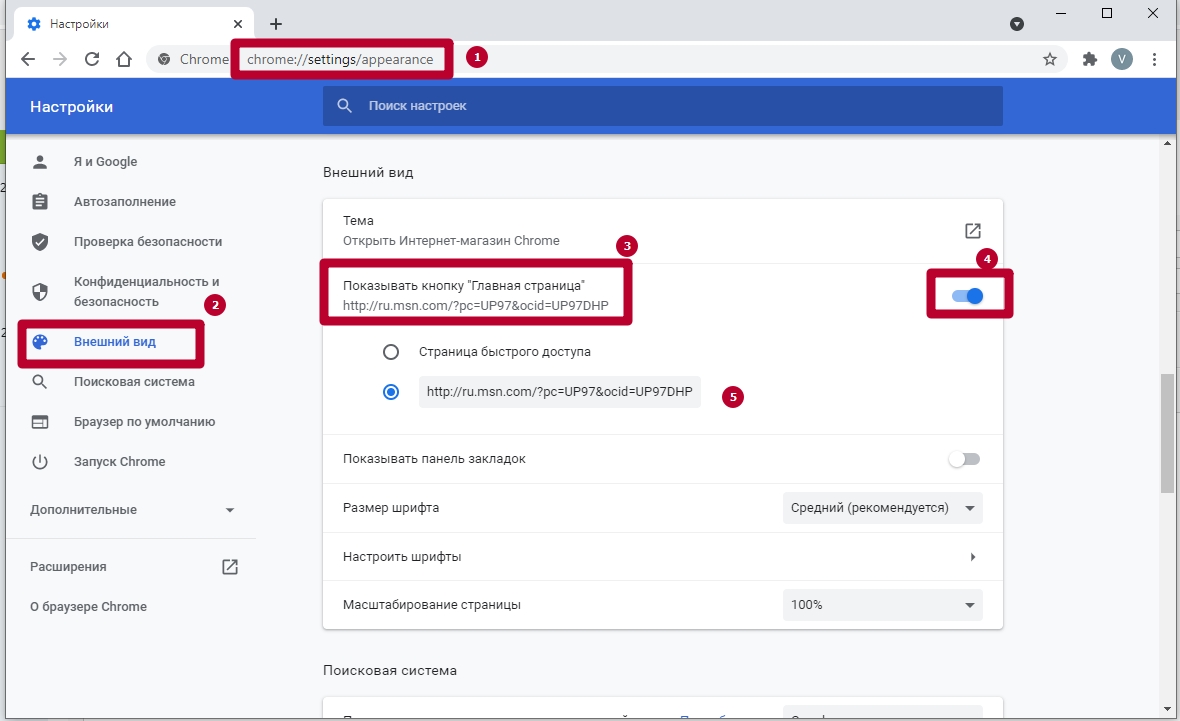The width and height of the screenshot is (1180, 721).
Task: Click the clipboard icon for Автозаполнение
Action: coord(40,202)
